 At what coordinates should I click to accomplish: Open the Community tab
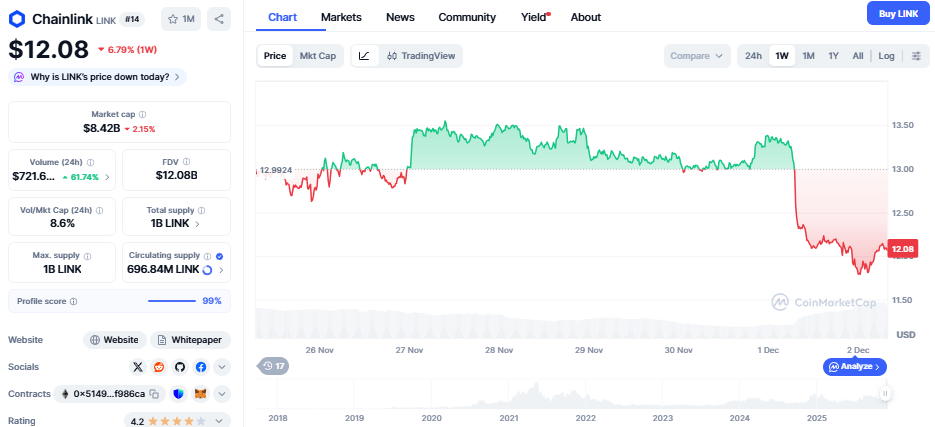pyautogui.click(x=467, y=17)
